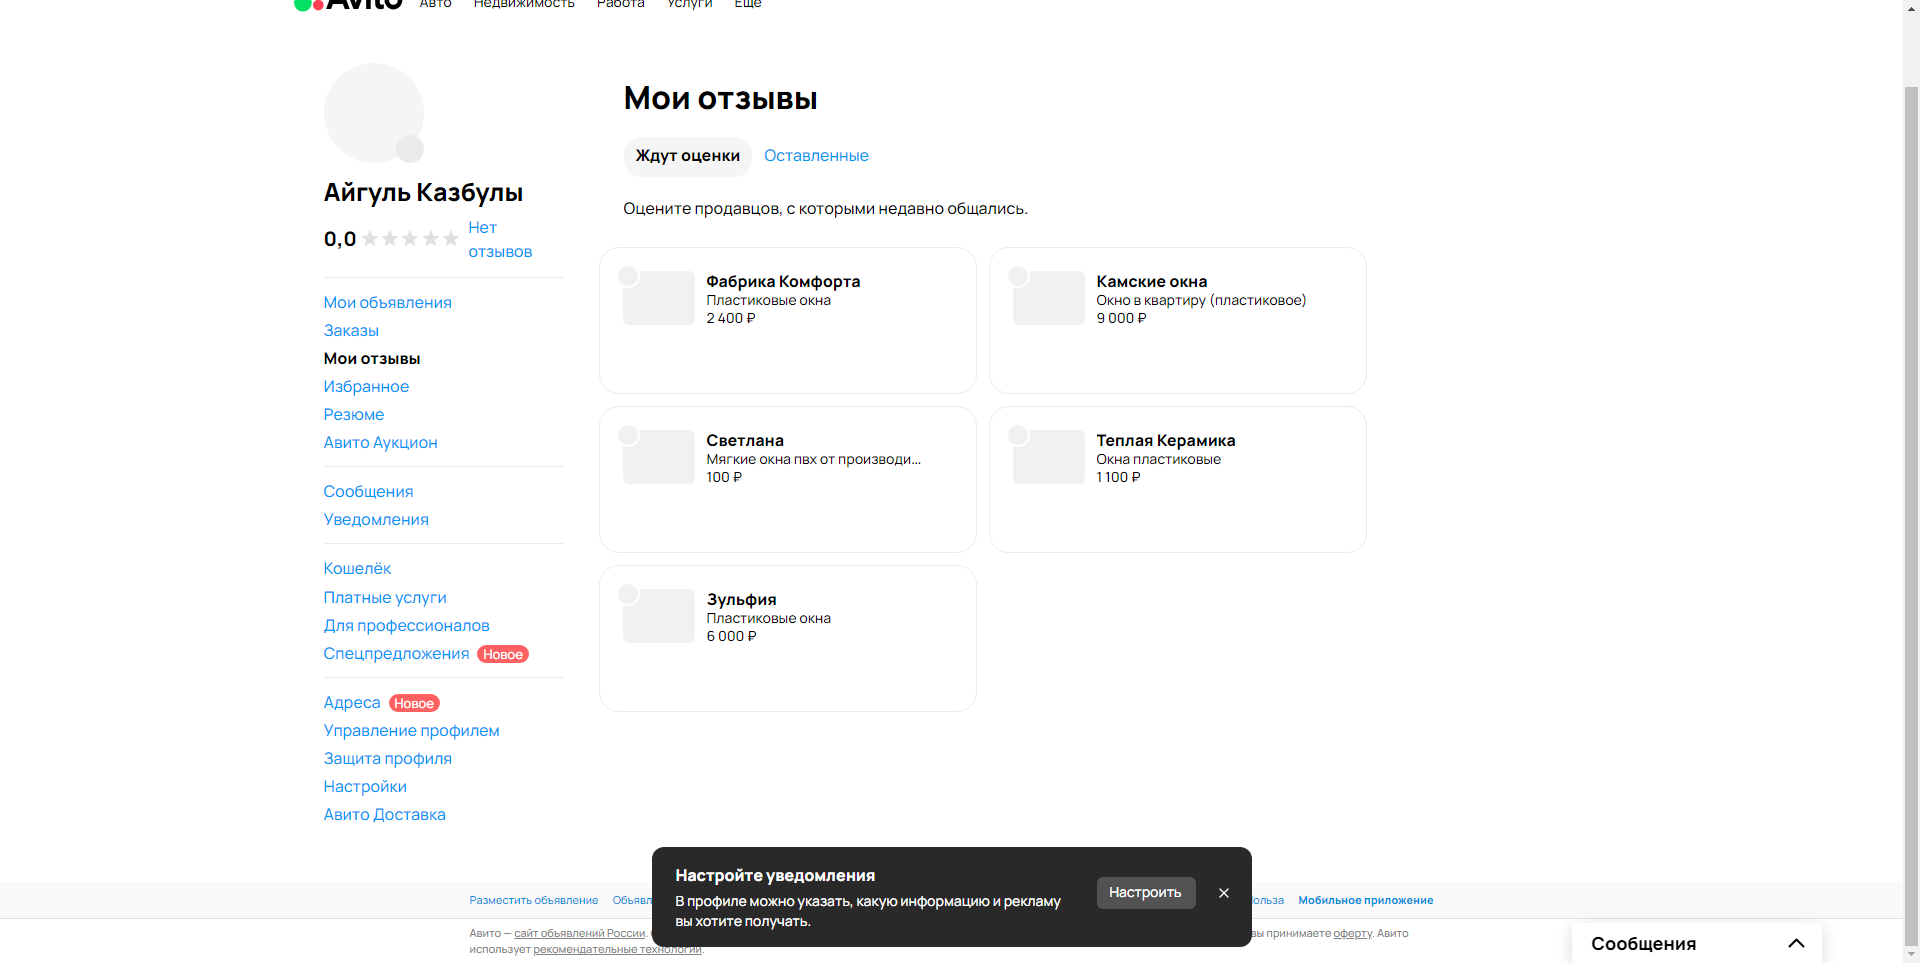
Task: Click Разместить объявление in footer
Action: [534, 901]
